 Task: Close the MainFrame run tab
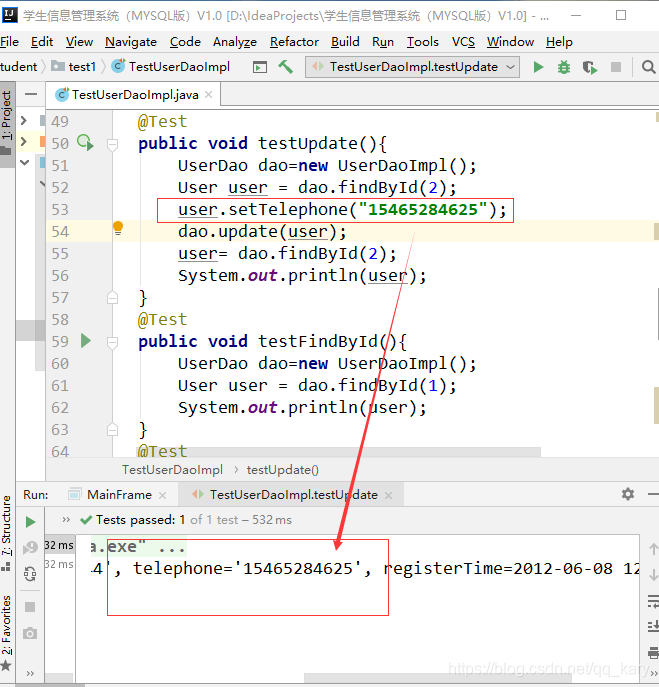163,495
